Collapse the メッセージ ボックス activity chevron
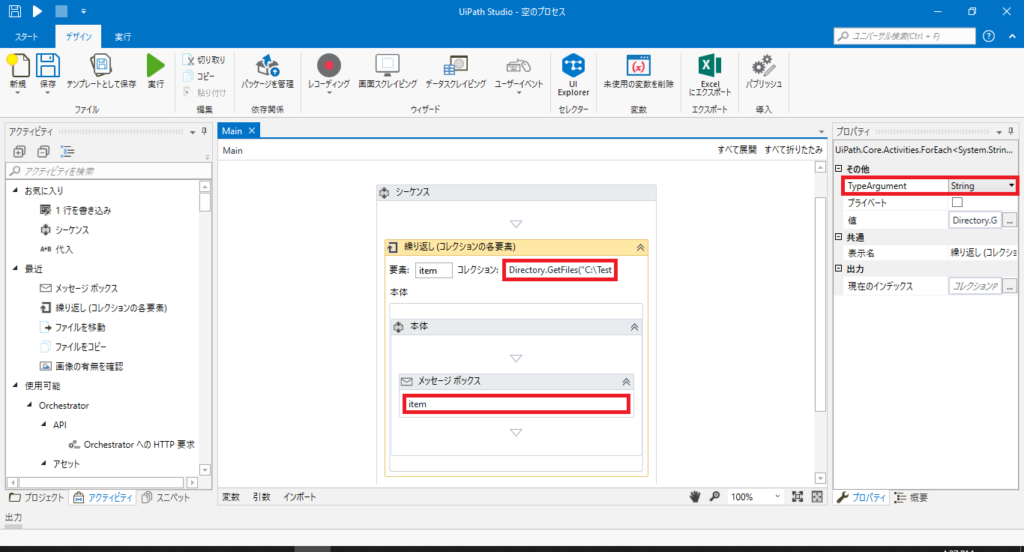Screen dimensions: 1024x552 coord(626,382)
